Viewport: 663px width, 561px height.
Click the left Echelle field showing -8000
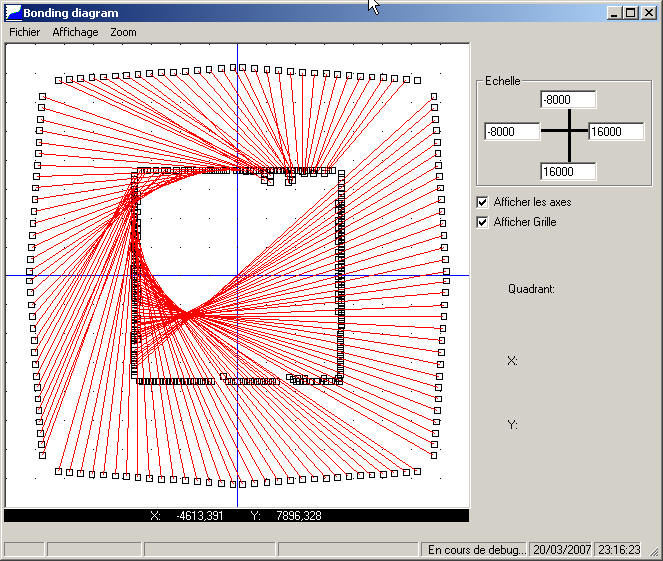click(512, 132)
